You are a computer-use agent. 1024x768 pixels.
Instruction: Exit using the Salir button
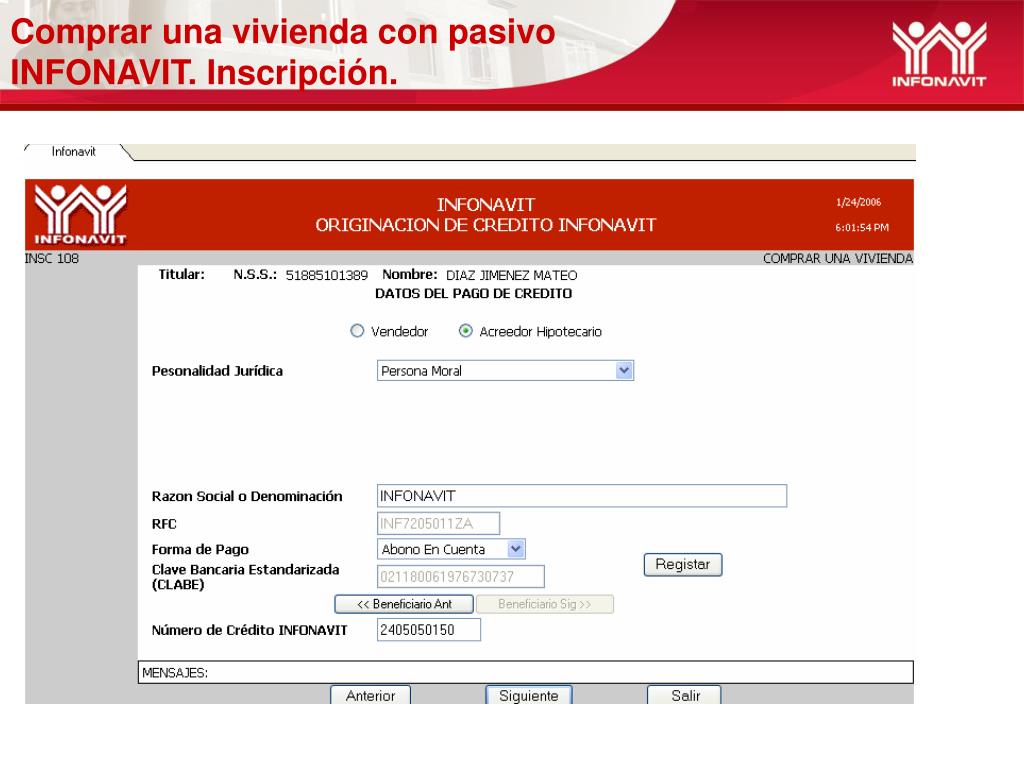tap(684, 695)
